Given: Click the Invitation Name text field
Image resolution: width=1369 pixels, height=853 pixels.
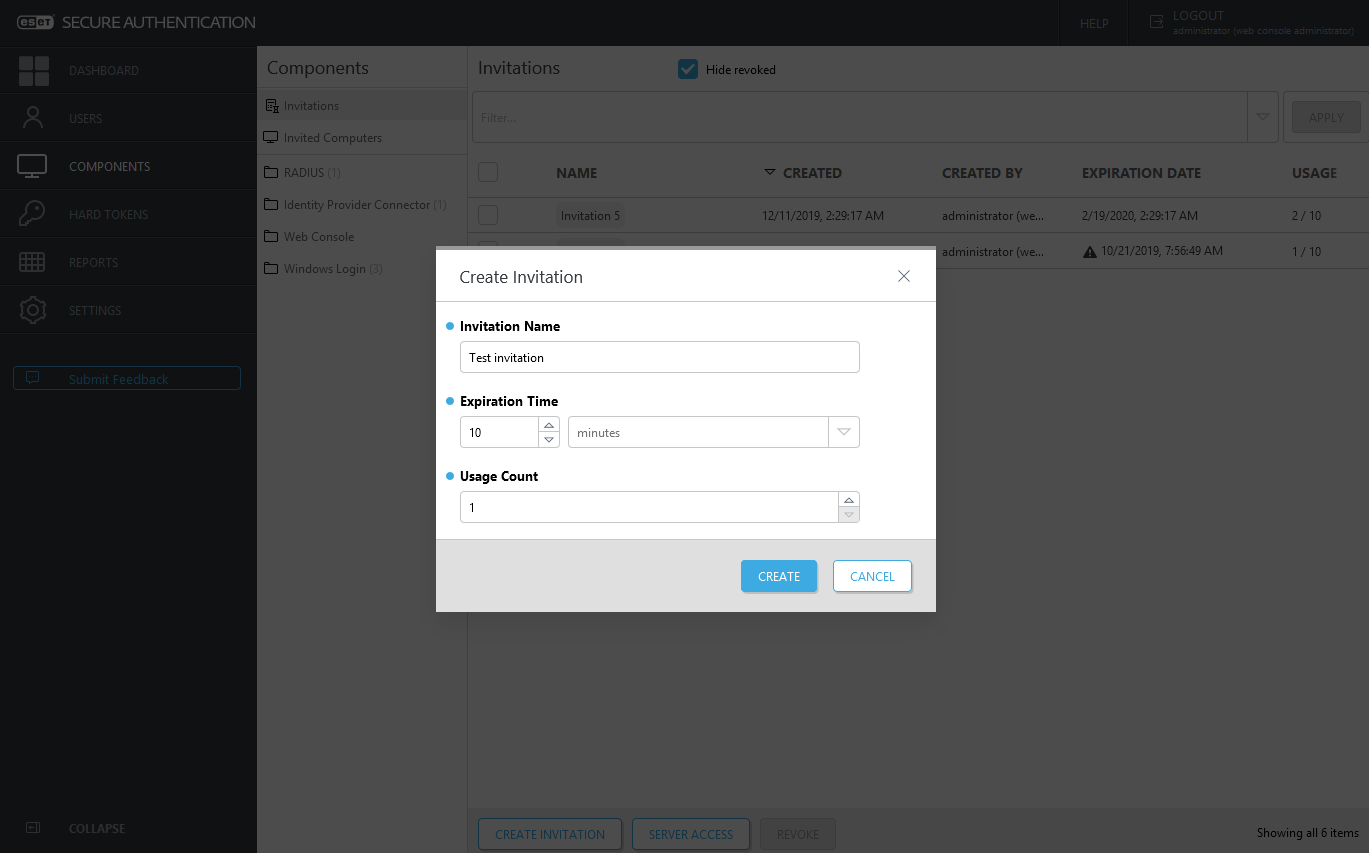Looking at the screenshot, I should [x=659, y=357].
